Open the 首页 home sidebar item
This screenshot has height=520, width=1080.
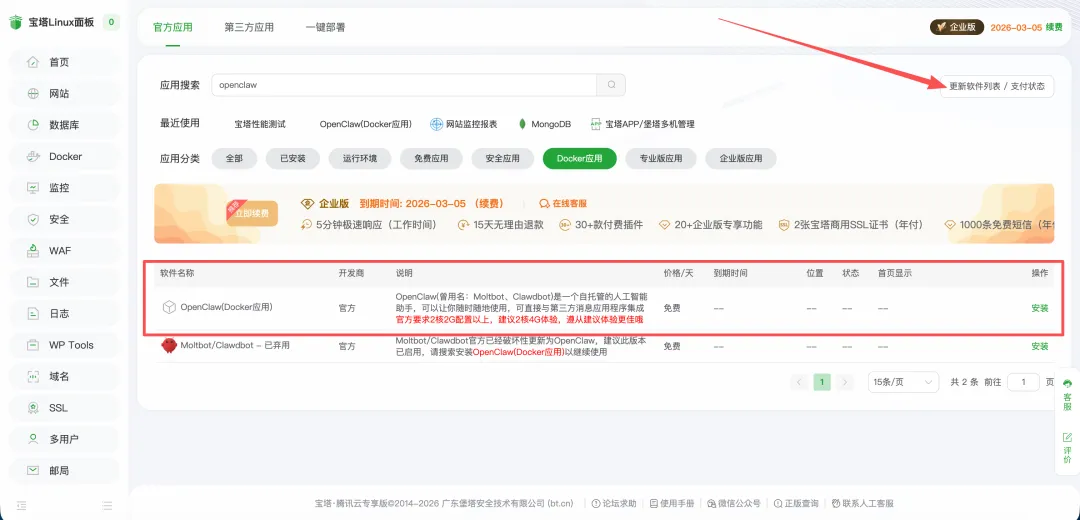[x=63, y=62]
